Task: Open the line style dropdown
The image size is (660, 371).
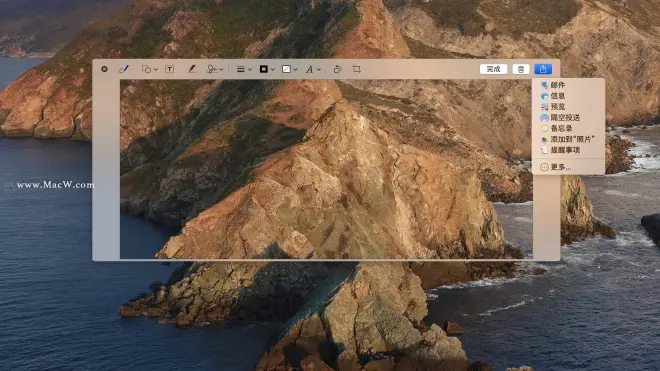Action: (244, 69)
